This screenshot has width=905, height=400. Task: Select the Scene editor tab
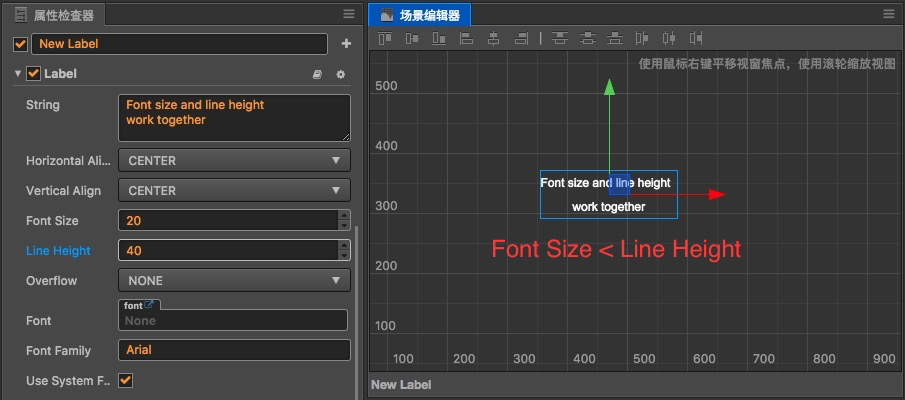[x=420, y=15]
